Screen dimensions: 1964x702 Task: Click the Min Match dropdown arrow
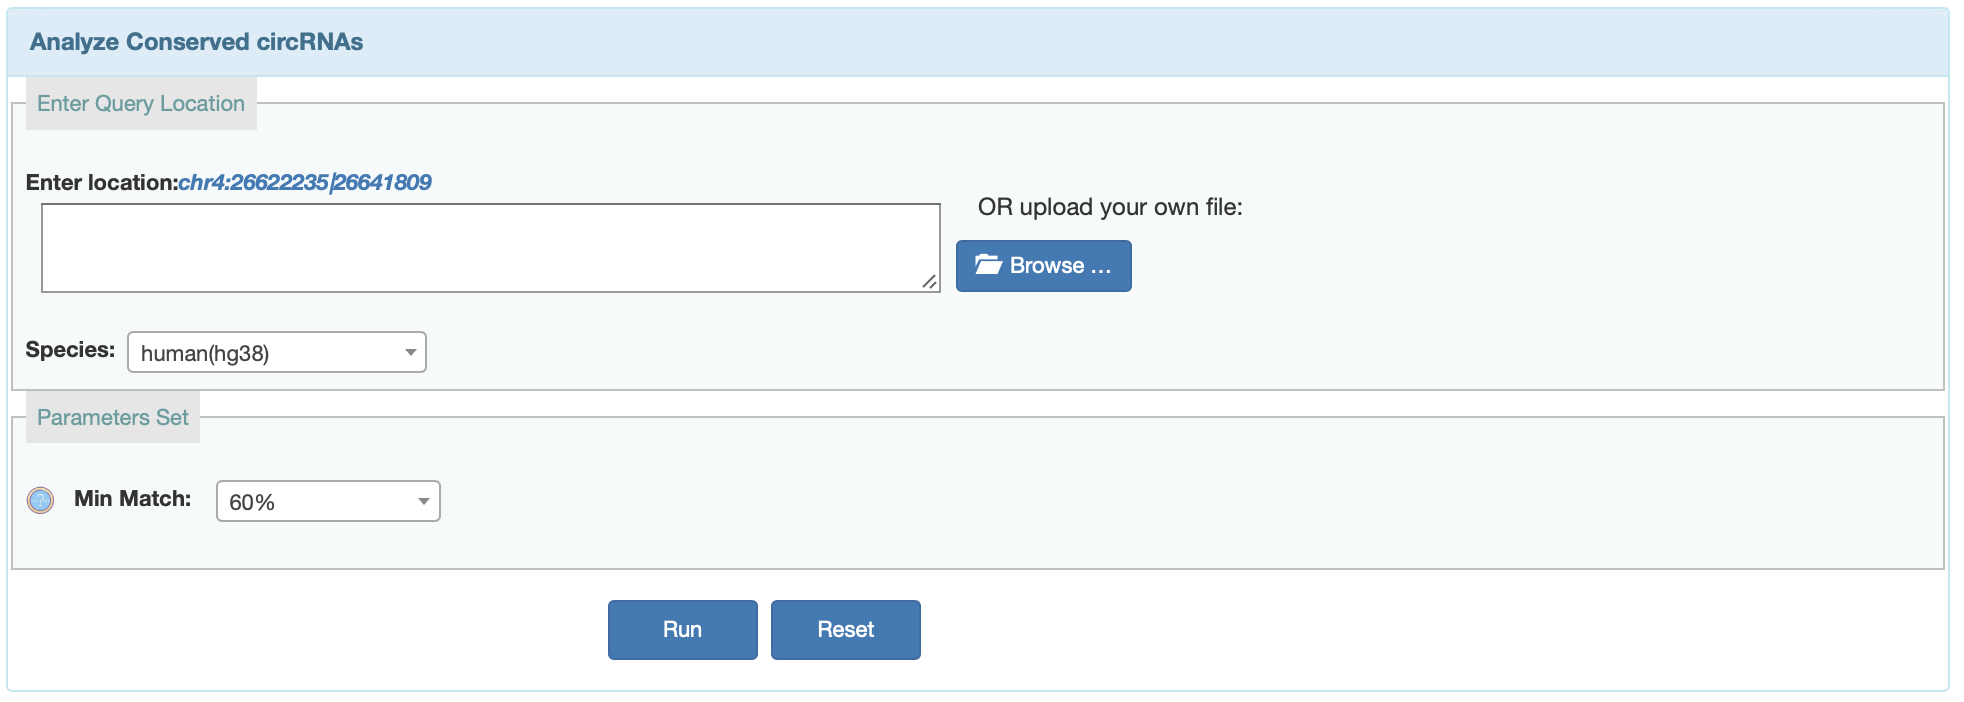point(424,502)
